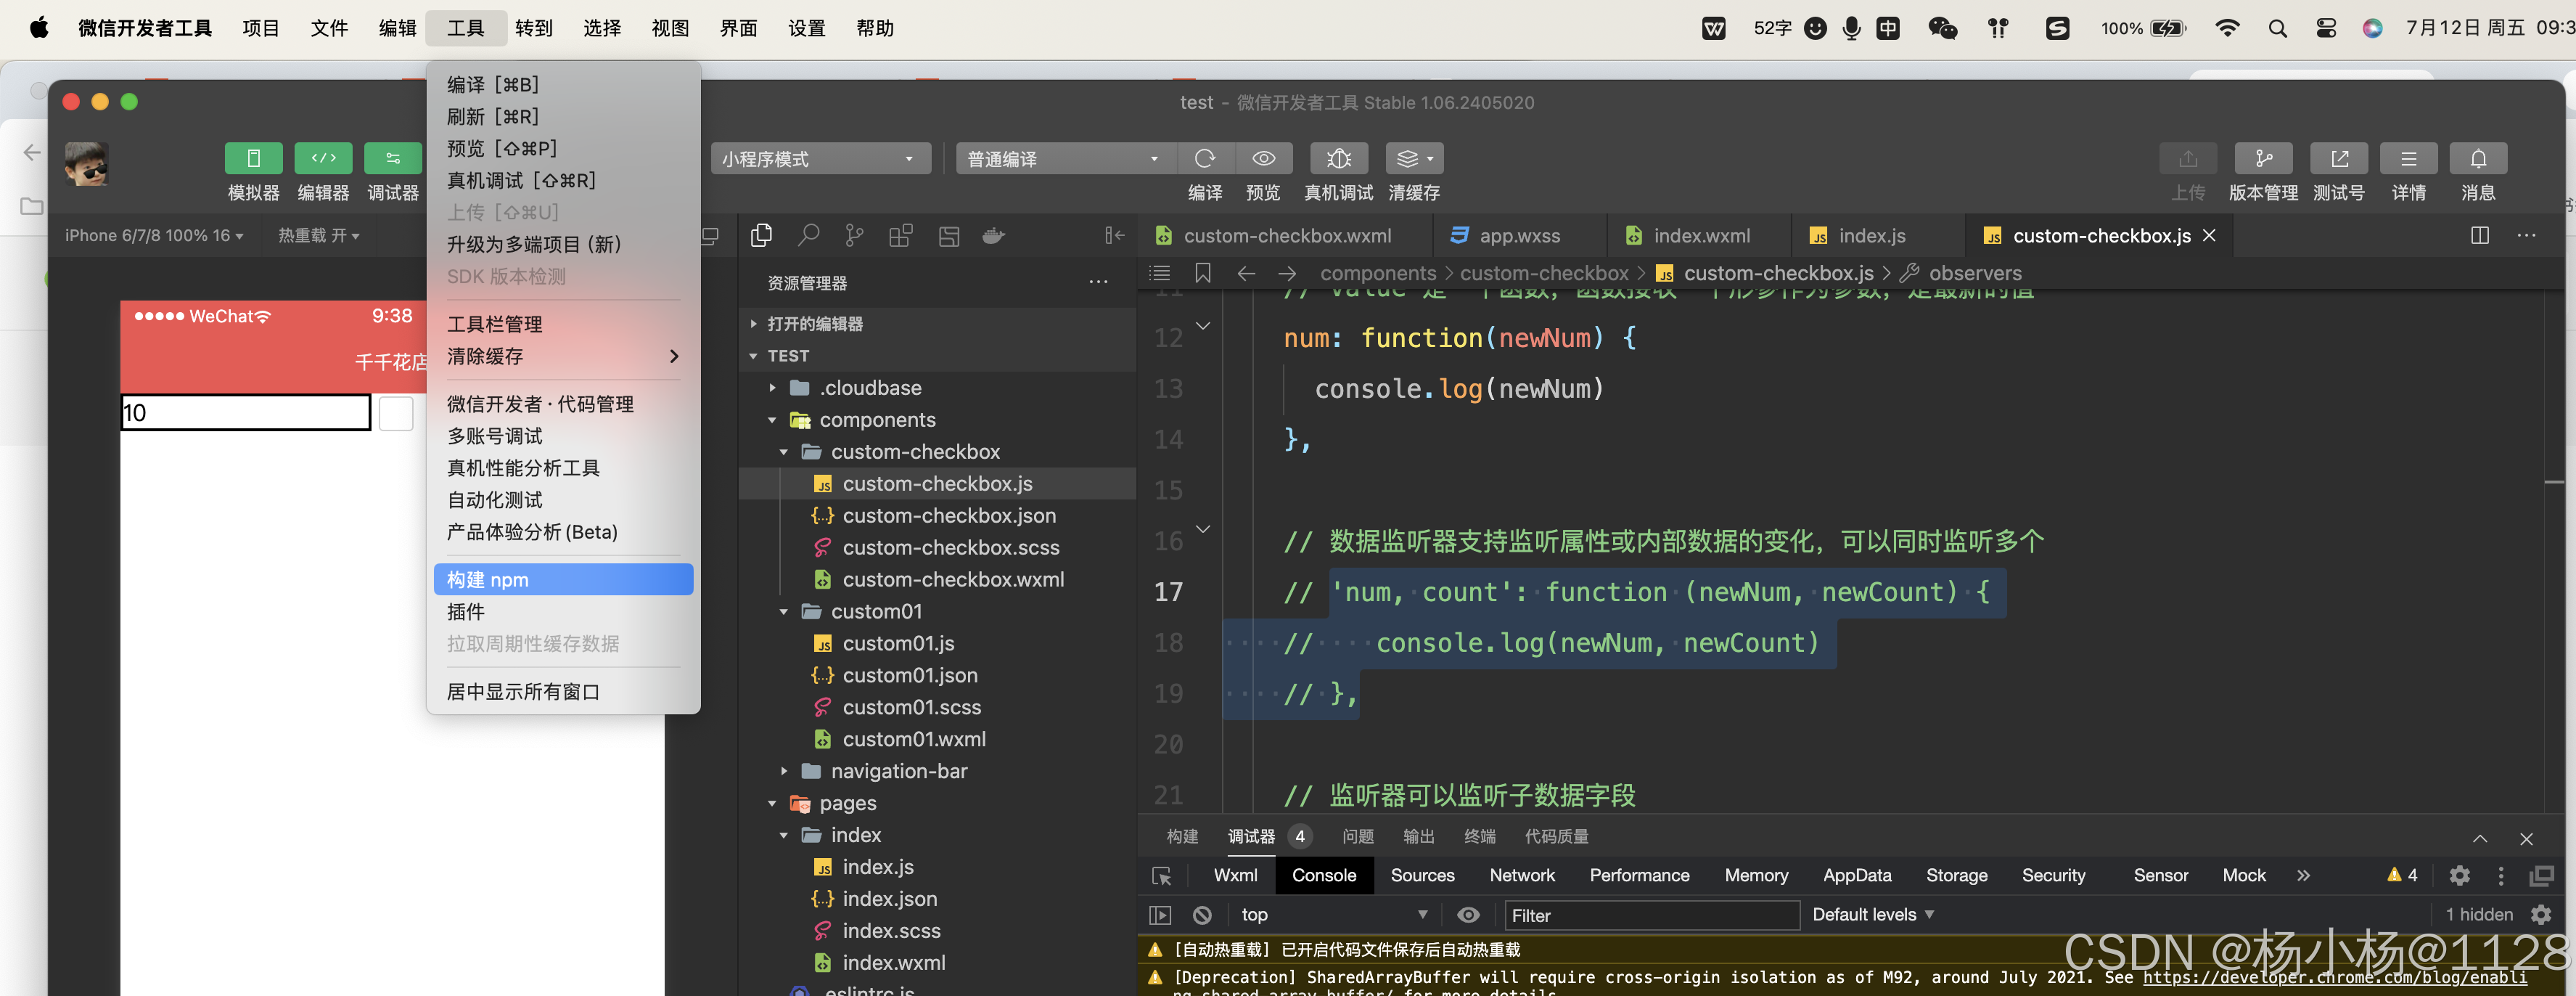The width and height of the screenshot is (2576, 996).
Task: Switch to the app.wxss editor tab
Action: pos(1519,236)
